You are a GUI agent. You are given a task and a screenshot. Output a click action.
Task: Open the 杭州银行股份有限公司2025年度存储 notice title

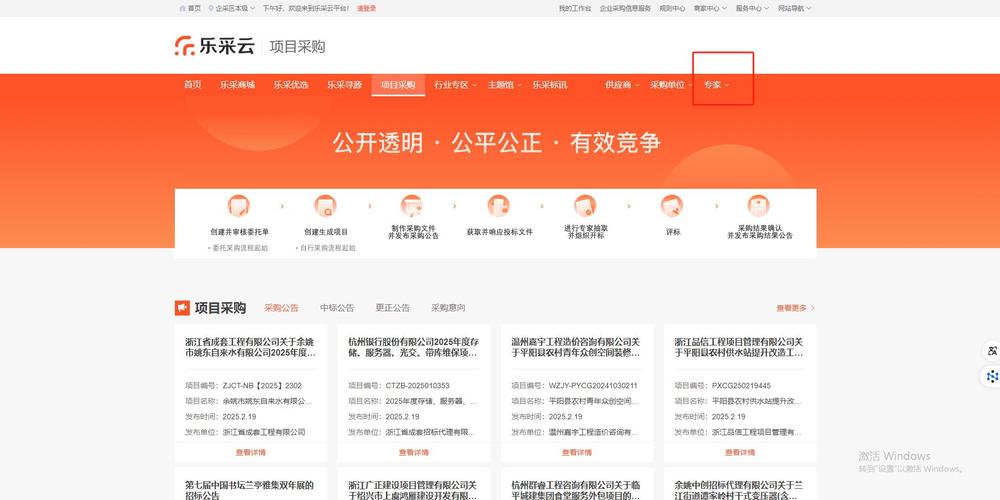coord(414,348)
